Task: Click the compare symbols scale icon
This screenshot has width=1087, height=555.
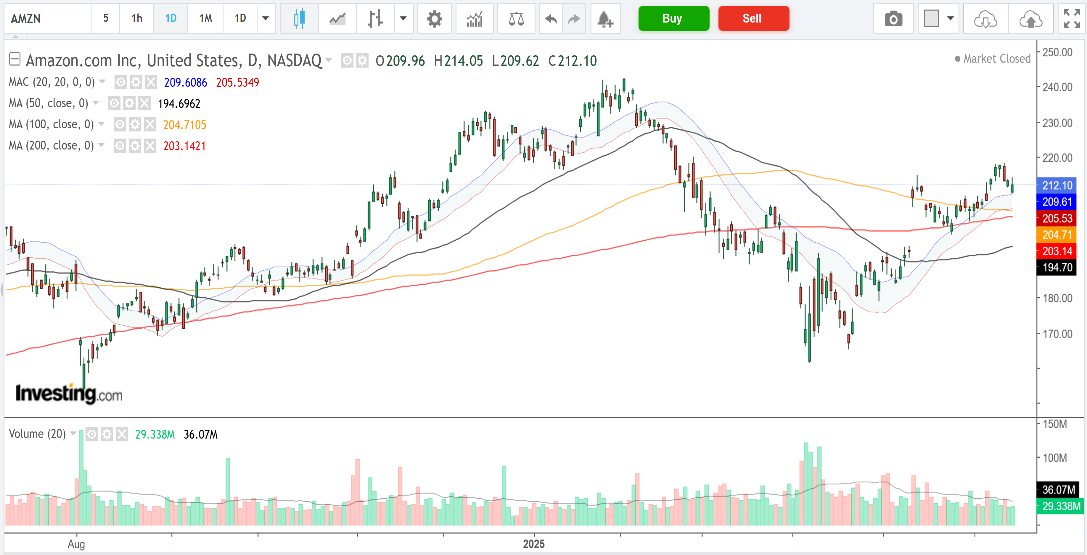Action: click(x=516, y=19)
